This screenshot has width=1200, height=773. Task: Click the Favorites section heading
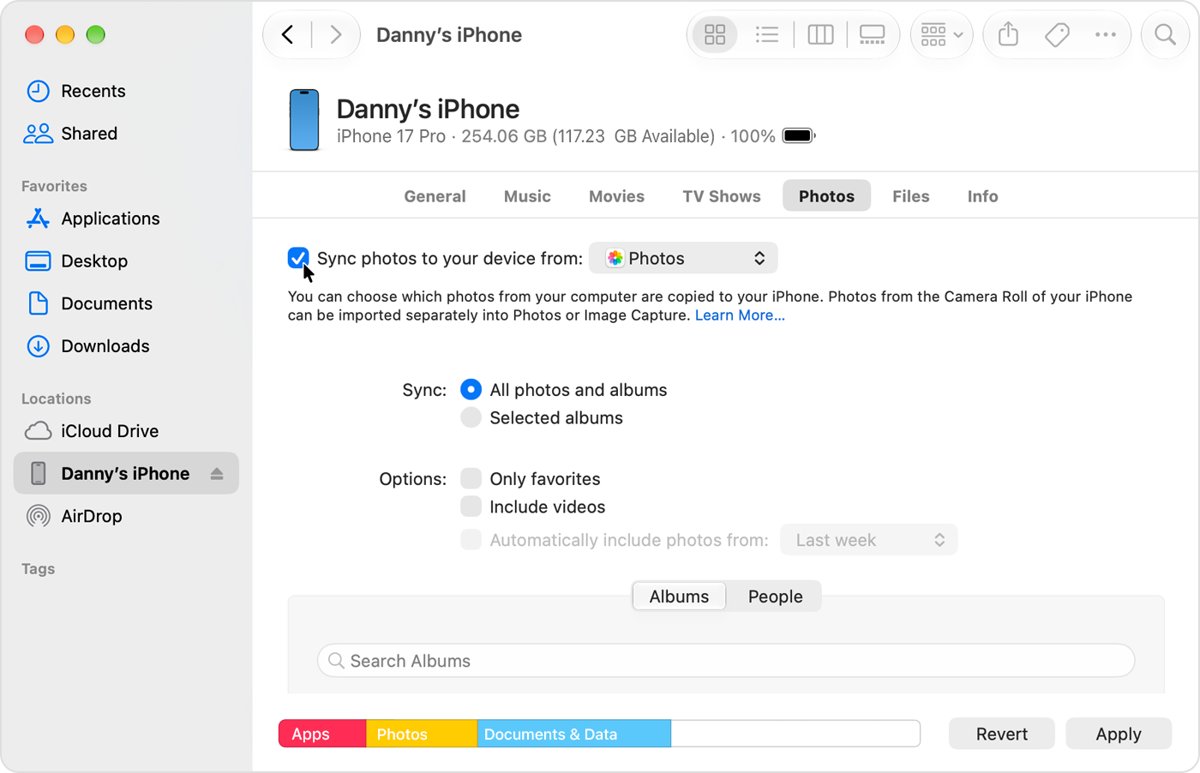tap(54, 186)
